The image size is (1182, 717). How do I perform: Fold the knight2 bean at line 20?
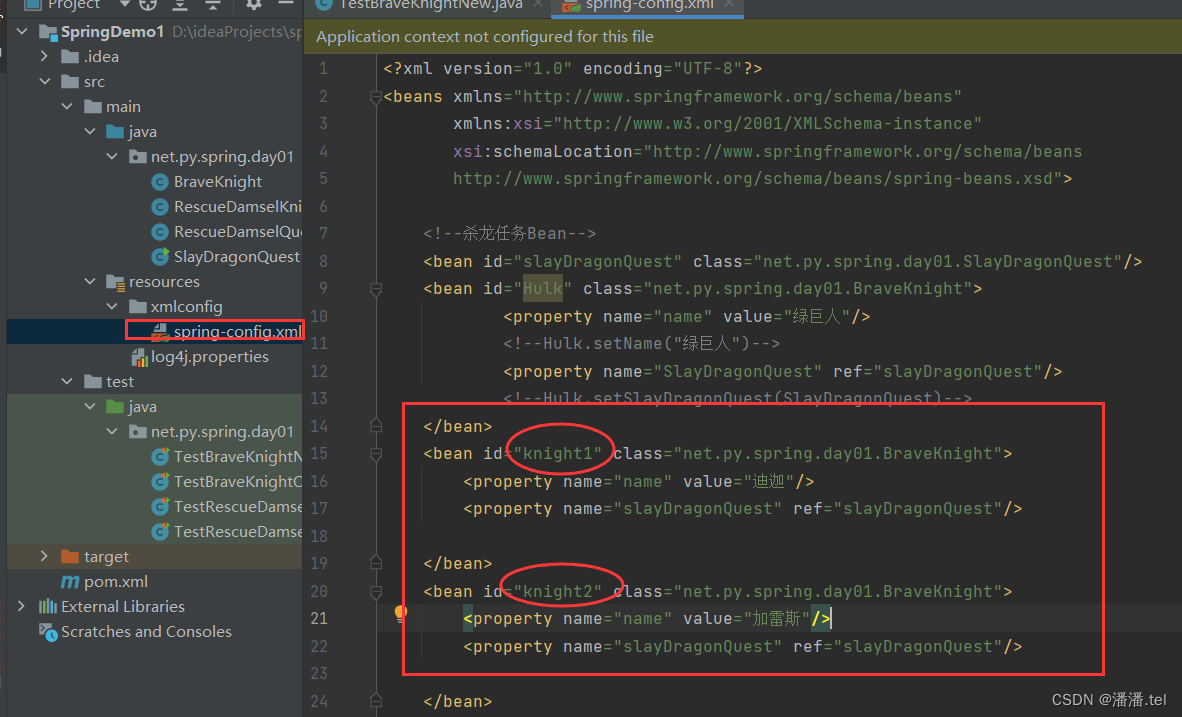pos(375,592)
